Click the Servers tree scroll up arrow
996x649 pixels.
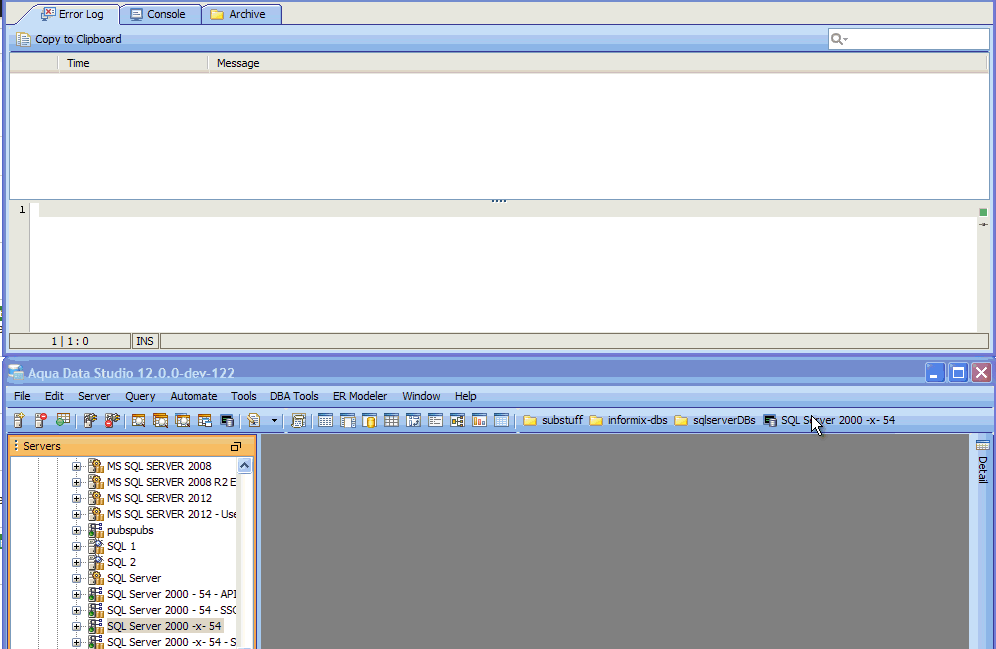pos(245,466)
